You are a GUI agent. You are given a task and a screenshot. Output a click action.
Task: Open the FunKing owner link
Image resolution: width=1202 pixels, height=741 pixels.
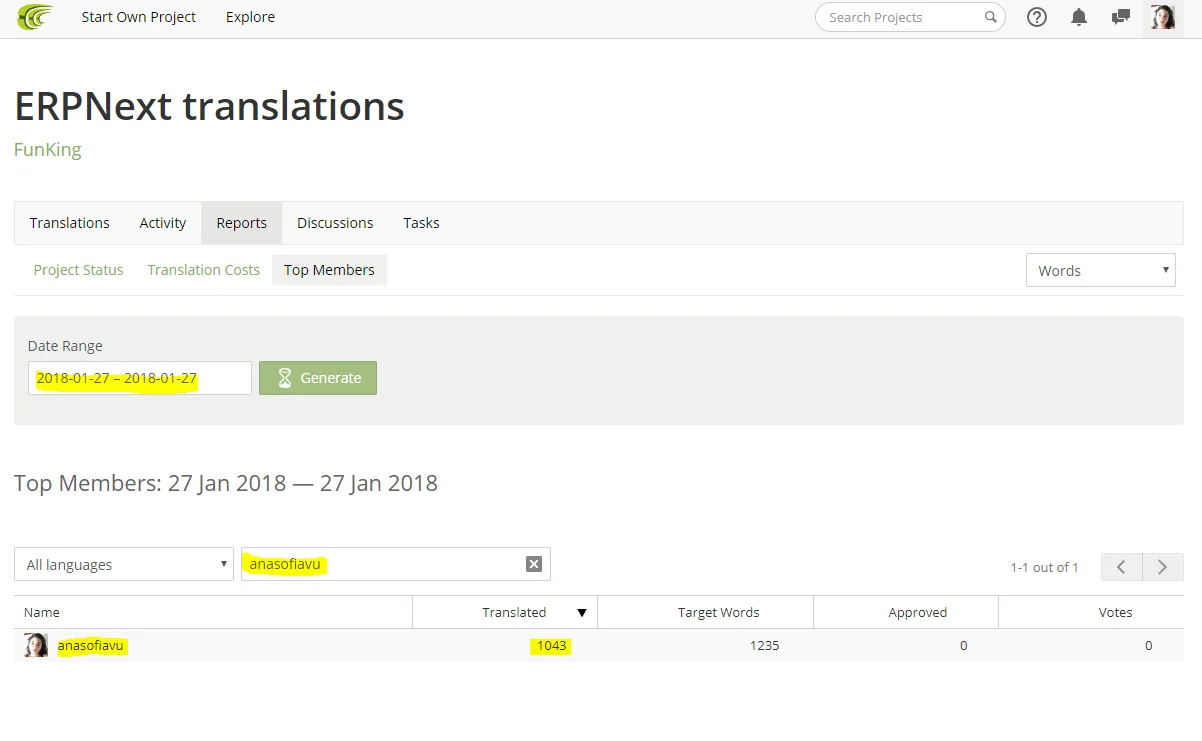click(x=48, y=150)
